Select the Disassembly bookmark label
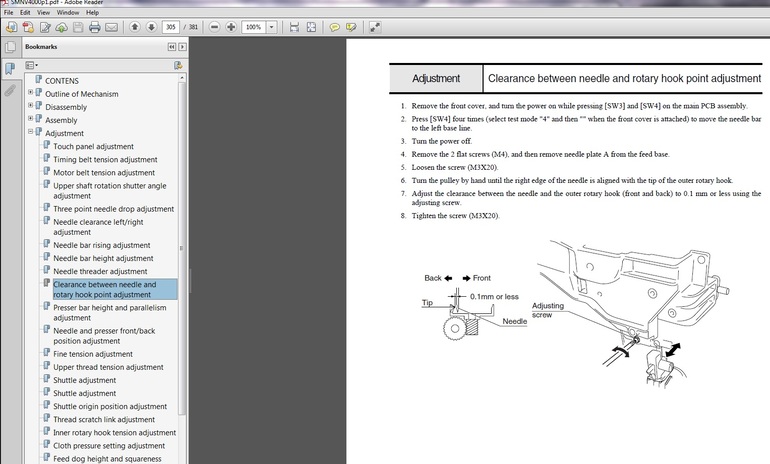 coord(66,107)
